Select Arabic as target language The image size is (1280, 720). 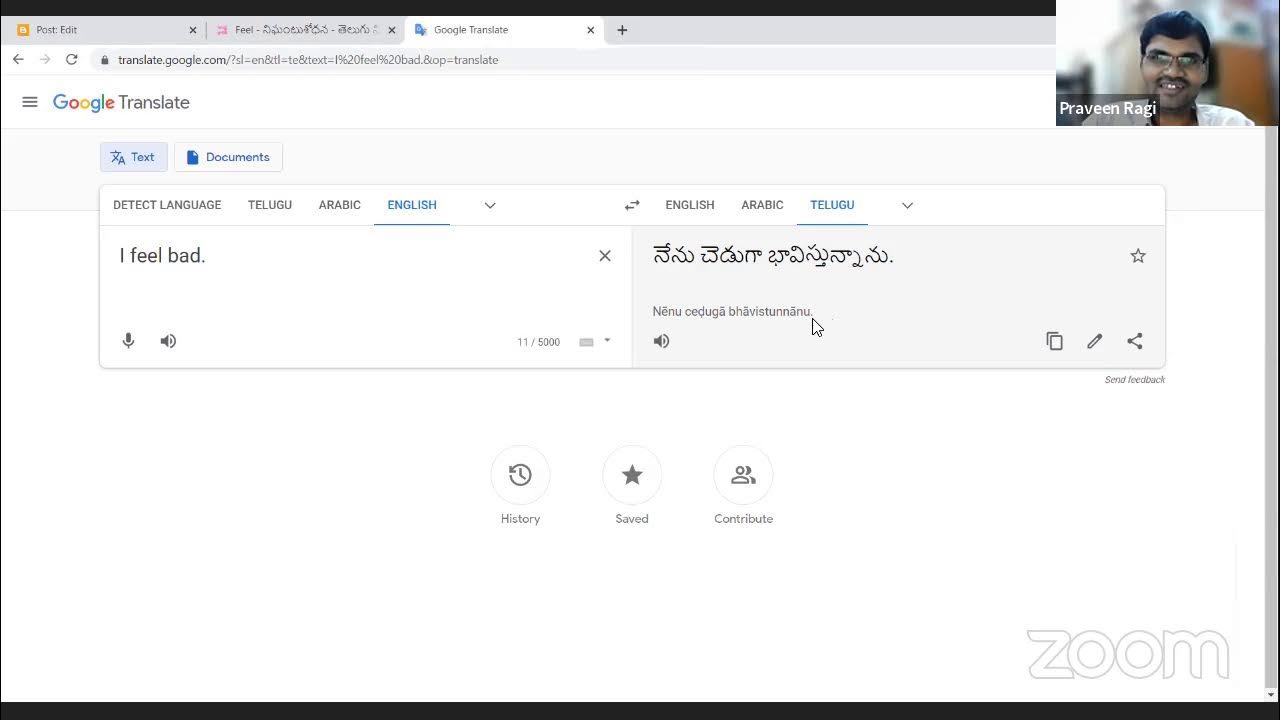[x=762, y=205]
